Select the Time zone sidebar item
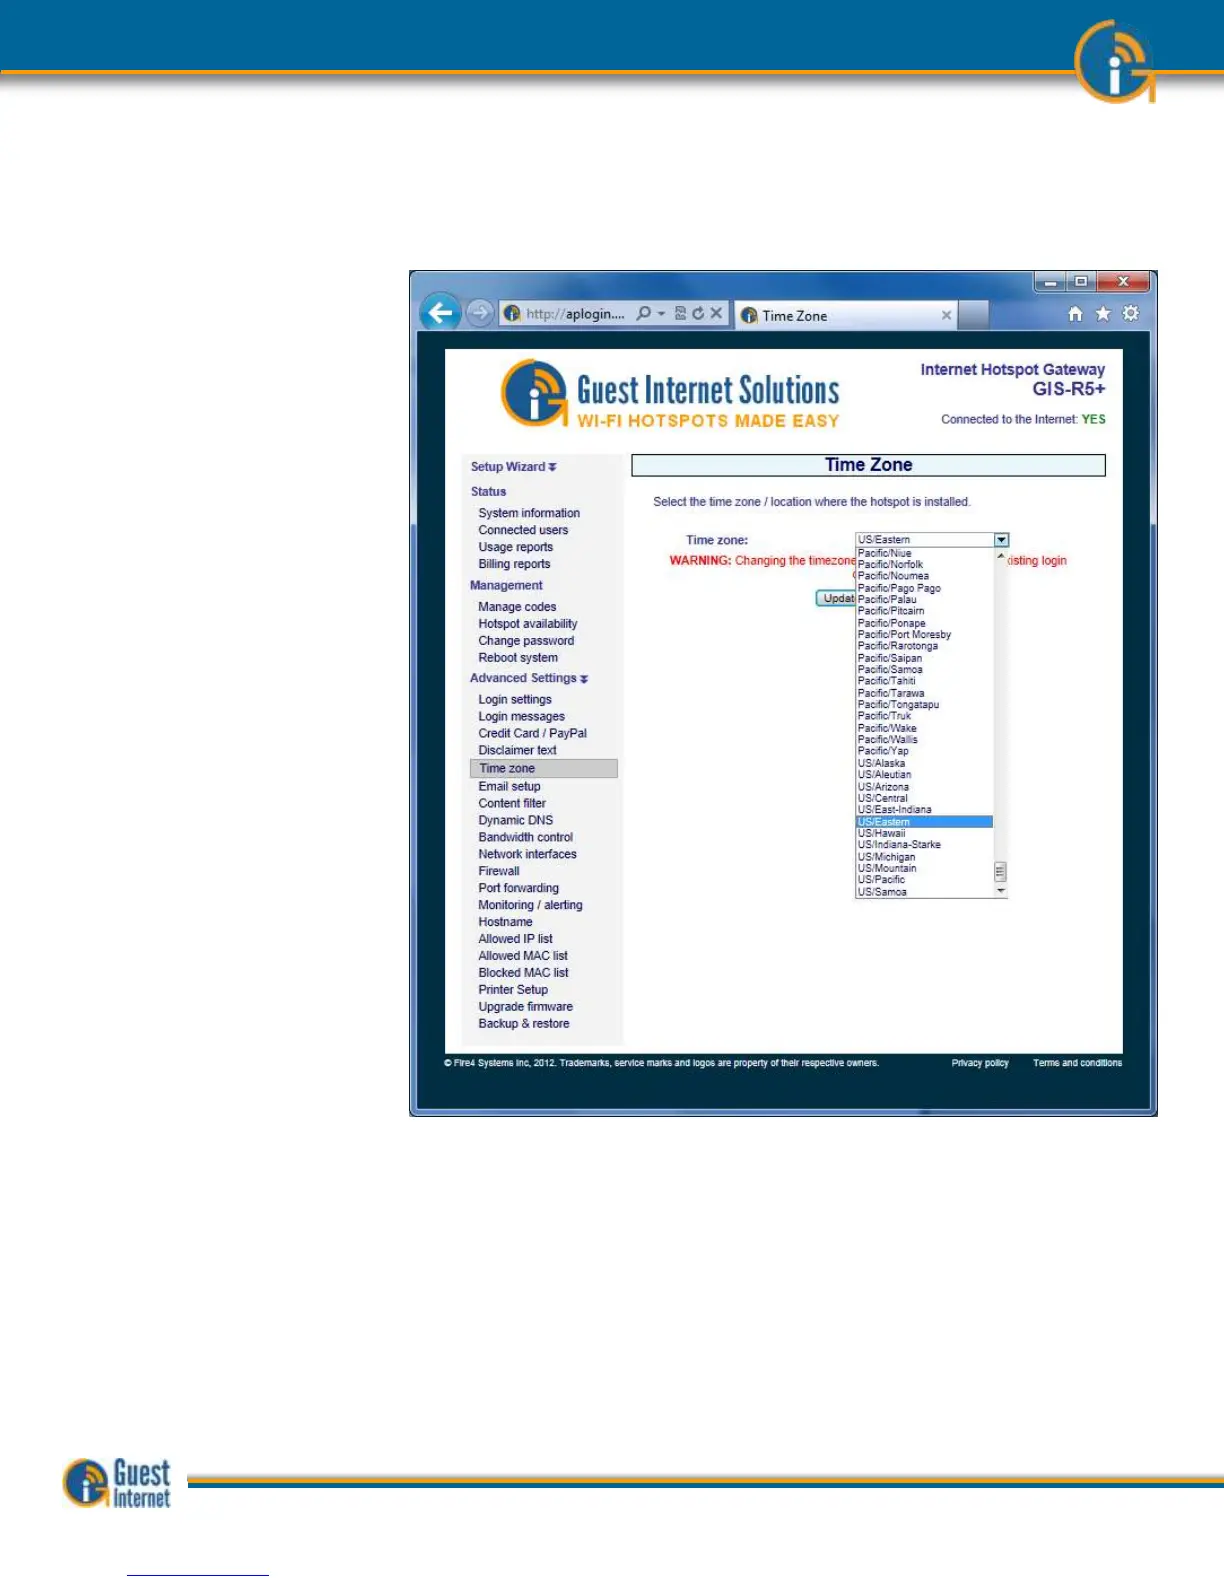This screenshot has height=1584, width=1224. pos(544,768)
